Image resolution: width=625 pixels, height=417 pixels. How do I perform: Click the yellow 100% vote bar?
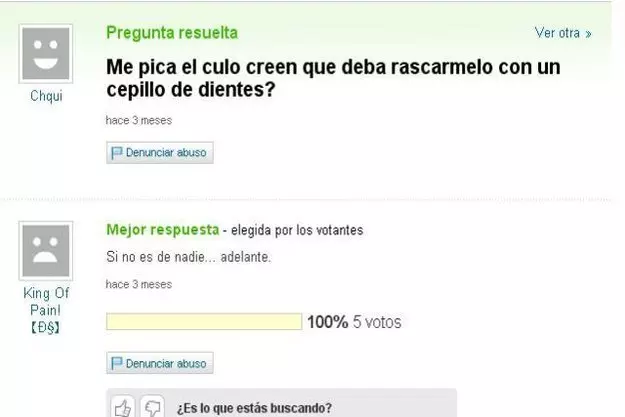(x=204, y=322)
